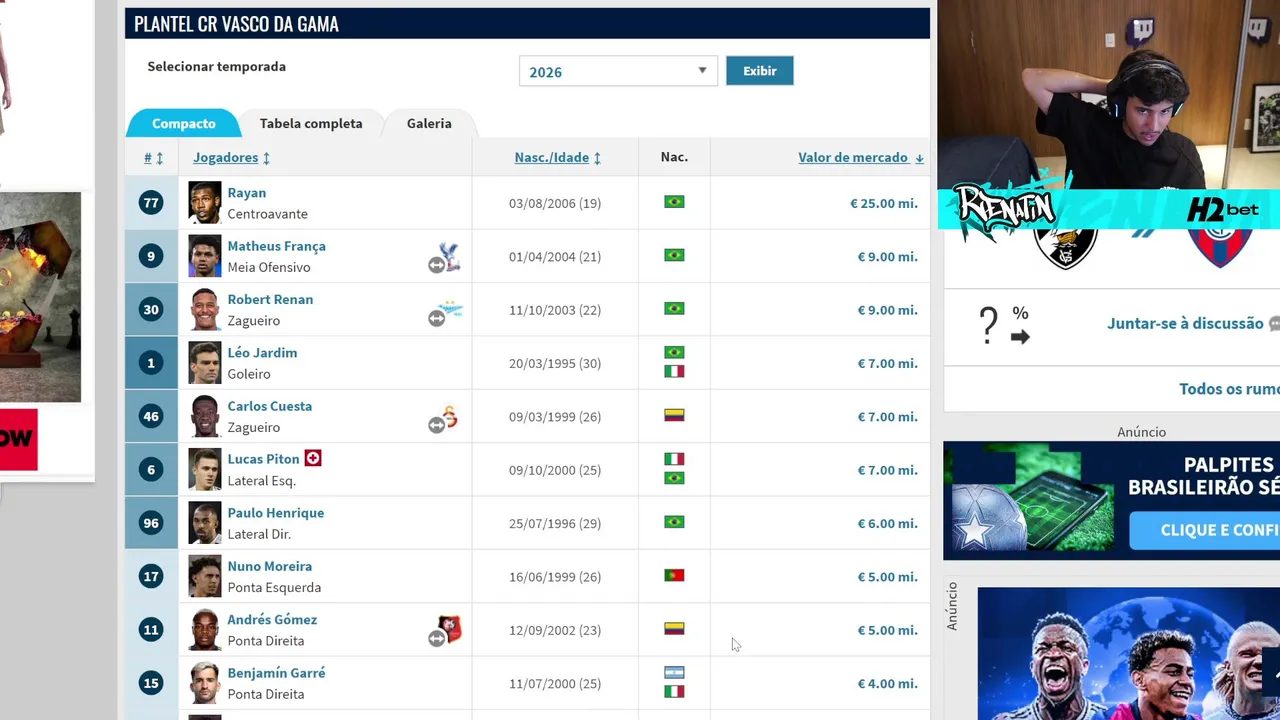Switch to the Compacto tab
1280x720 pixels.
click(x=183, y=123)
